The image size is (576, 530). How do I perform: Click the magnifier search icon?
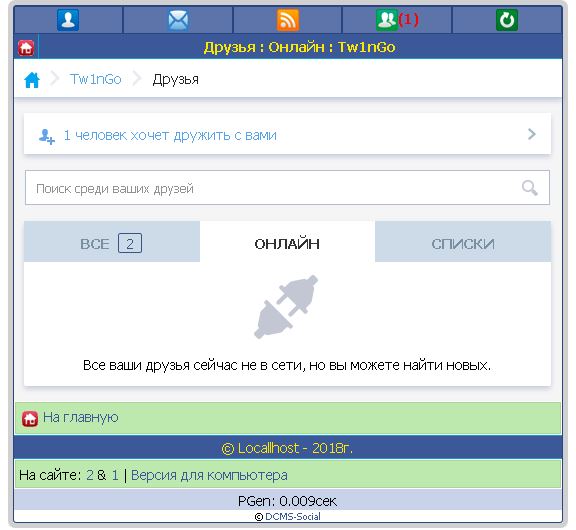(x=529, y=188)
